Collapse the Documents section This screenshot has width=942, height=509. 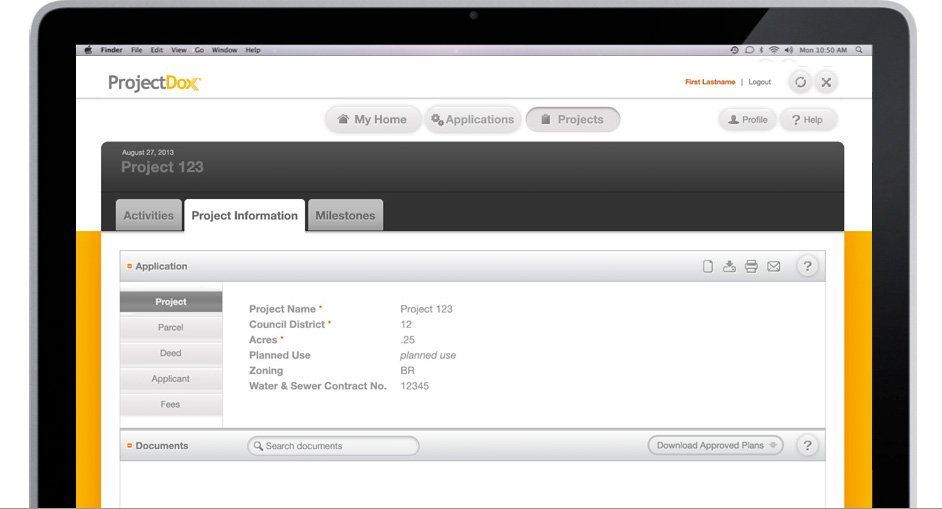coord(130,446)
